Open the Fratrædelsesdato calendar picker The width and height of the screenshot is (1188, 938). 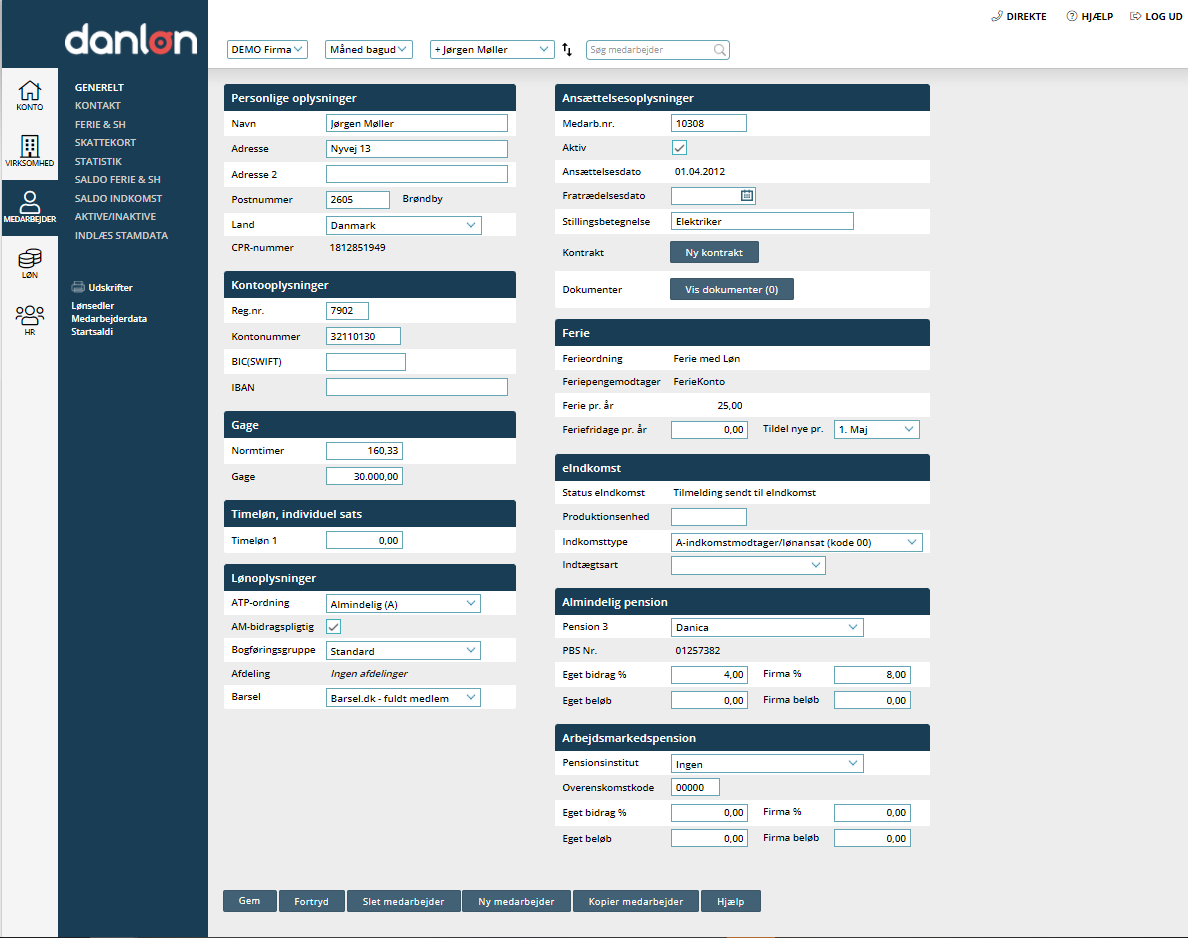pyautogui.click(x=747, y=195)
